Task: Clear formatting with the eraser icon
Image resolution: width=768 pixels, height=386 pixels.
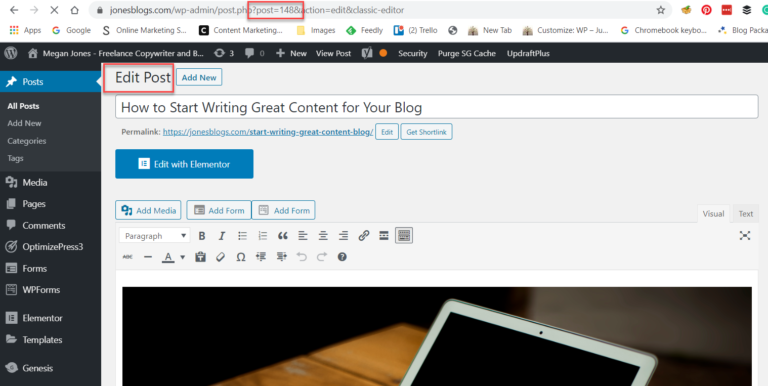Action: point(220,257)
